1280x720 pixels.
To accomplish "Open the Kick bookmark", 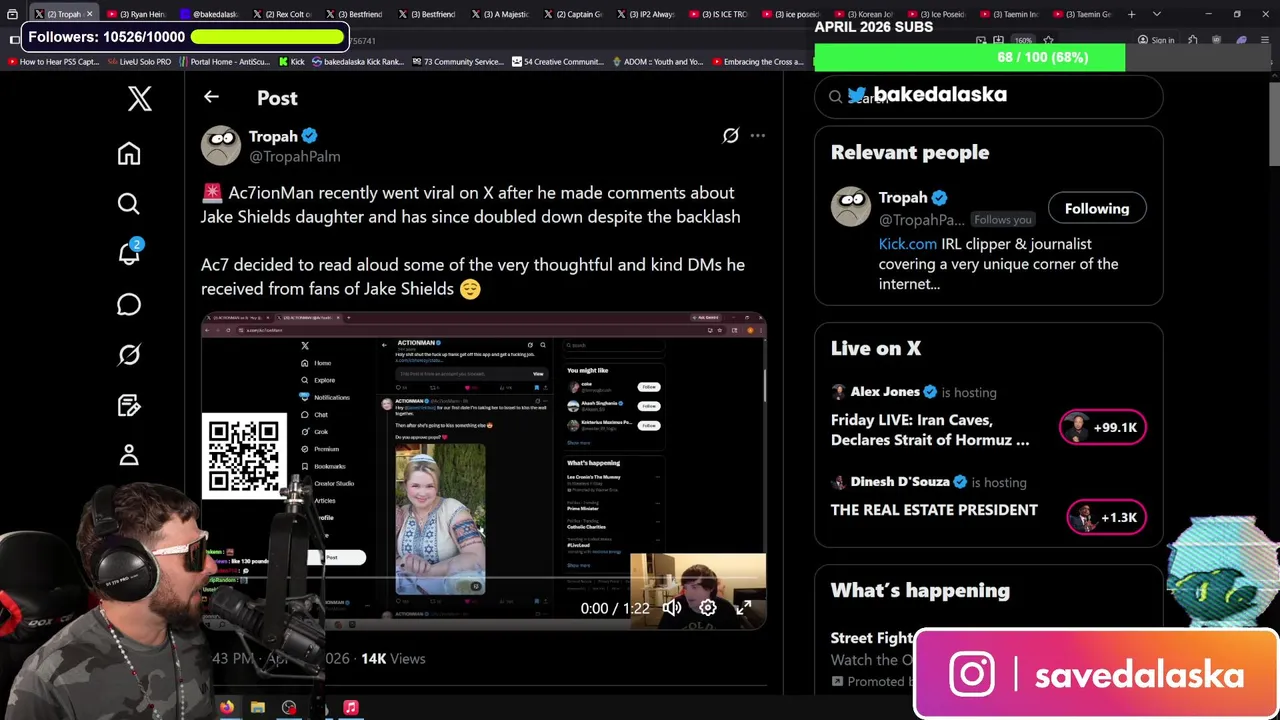I will (291, 62).
